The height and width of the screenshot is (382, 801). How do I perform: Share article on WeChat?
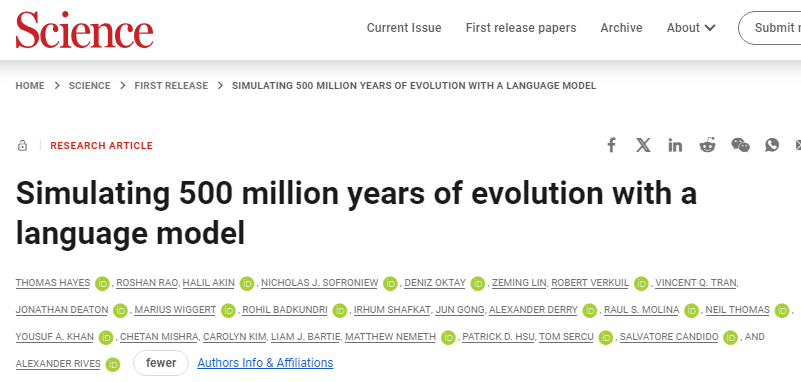pos(740,146)
